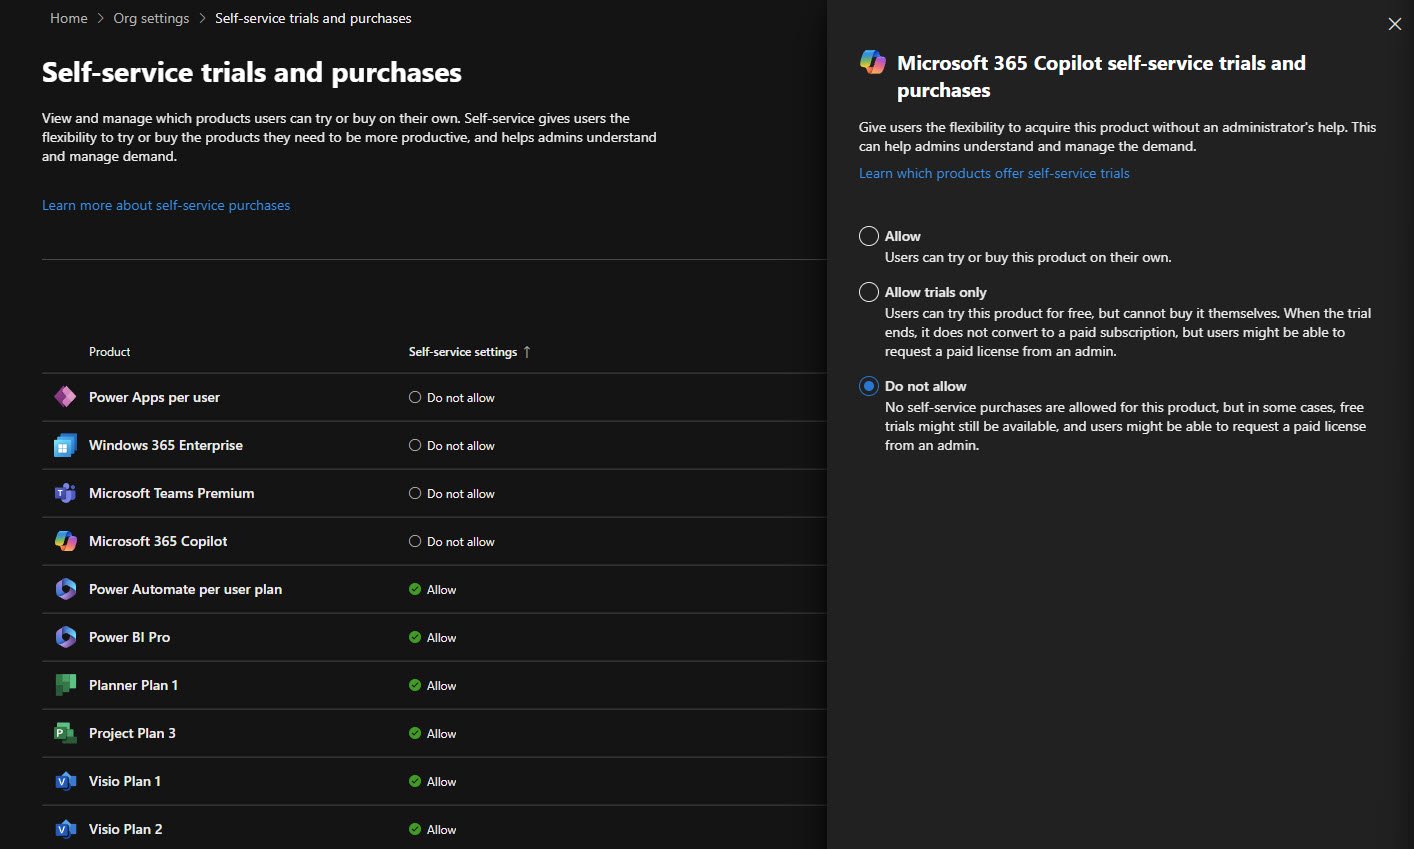Image resolution: width=1414 pixels, height=849 pixels.
Task: Click the Project Plan 3 icon
Action: point(65,733)
